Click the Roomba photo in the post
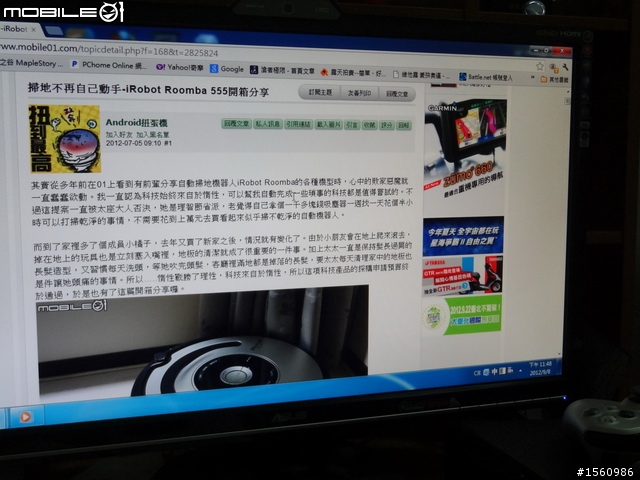 pyautogui.click(x=203, y=343)
